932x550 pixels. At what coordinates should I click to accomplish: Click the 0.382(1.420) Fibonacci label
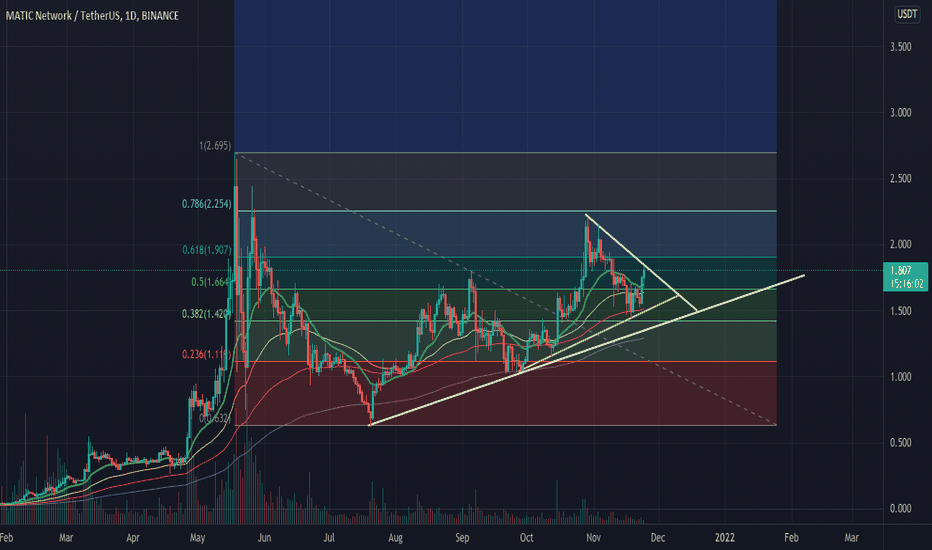coord(206,314)
